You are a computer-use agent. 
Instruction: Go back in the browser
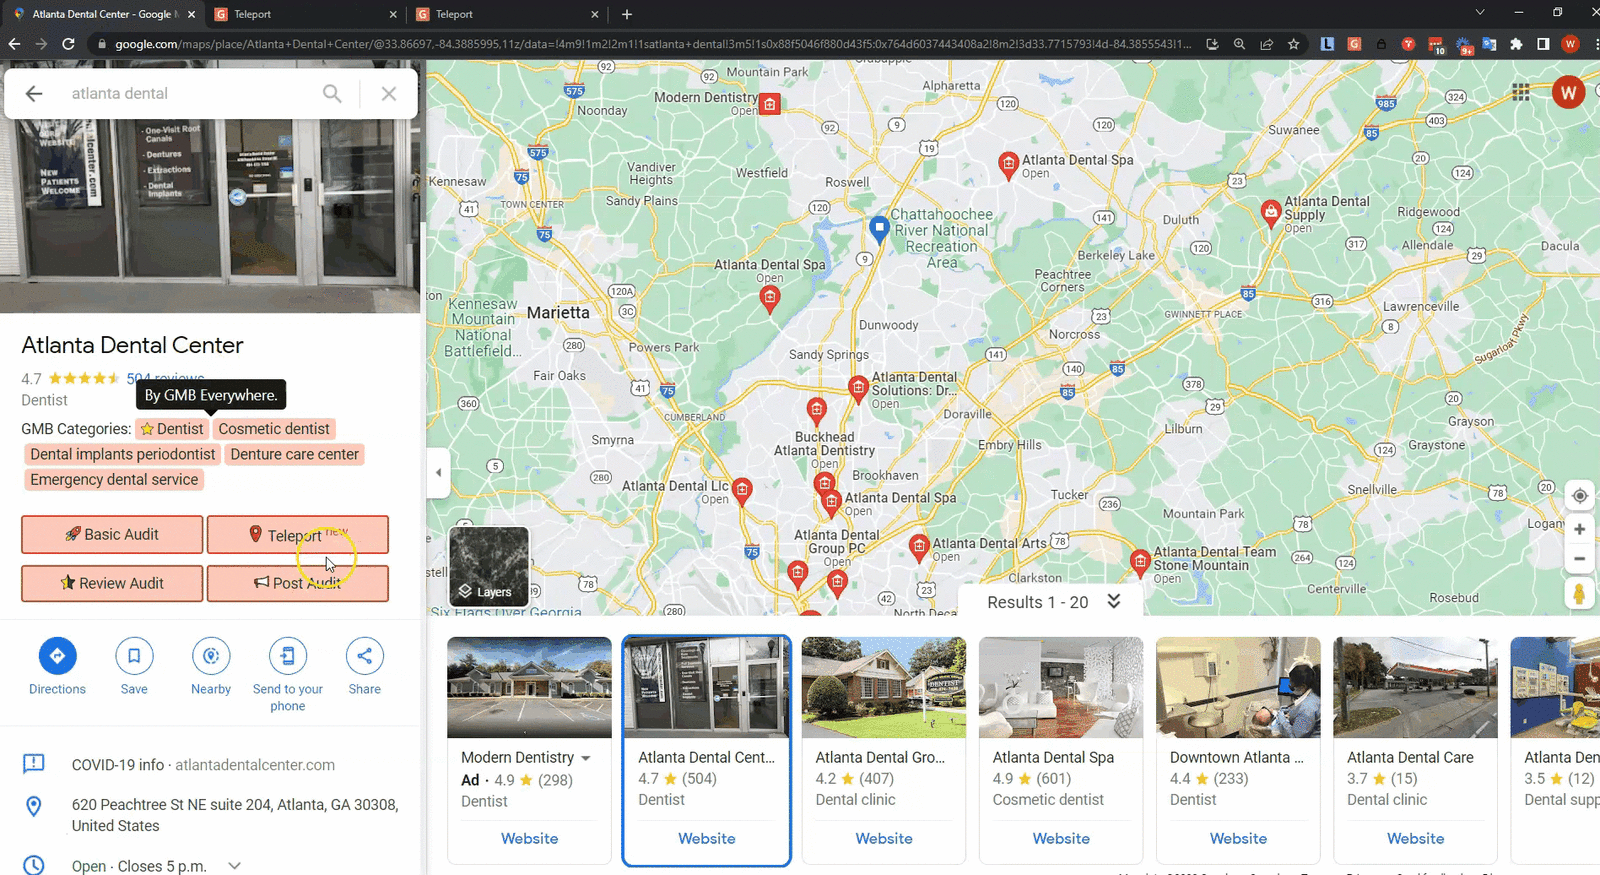click(14, 44)
